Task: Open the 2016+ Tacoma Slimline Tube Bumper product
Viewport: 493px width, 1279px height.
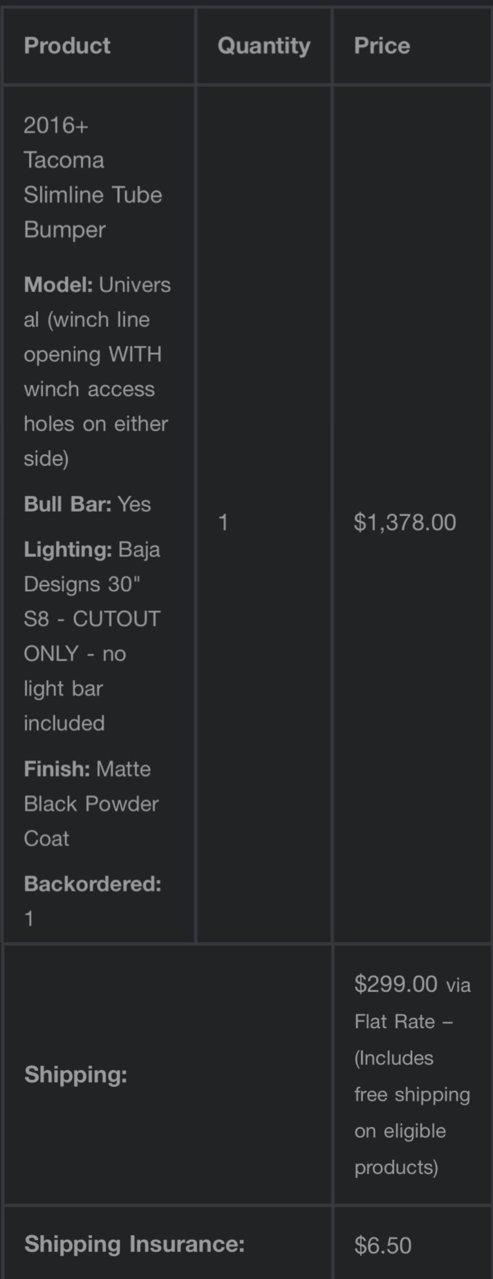Action: pyautogui.click(x=93, y=177)
